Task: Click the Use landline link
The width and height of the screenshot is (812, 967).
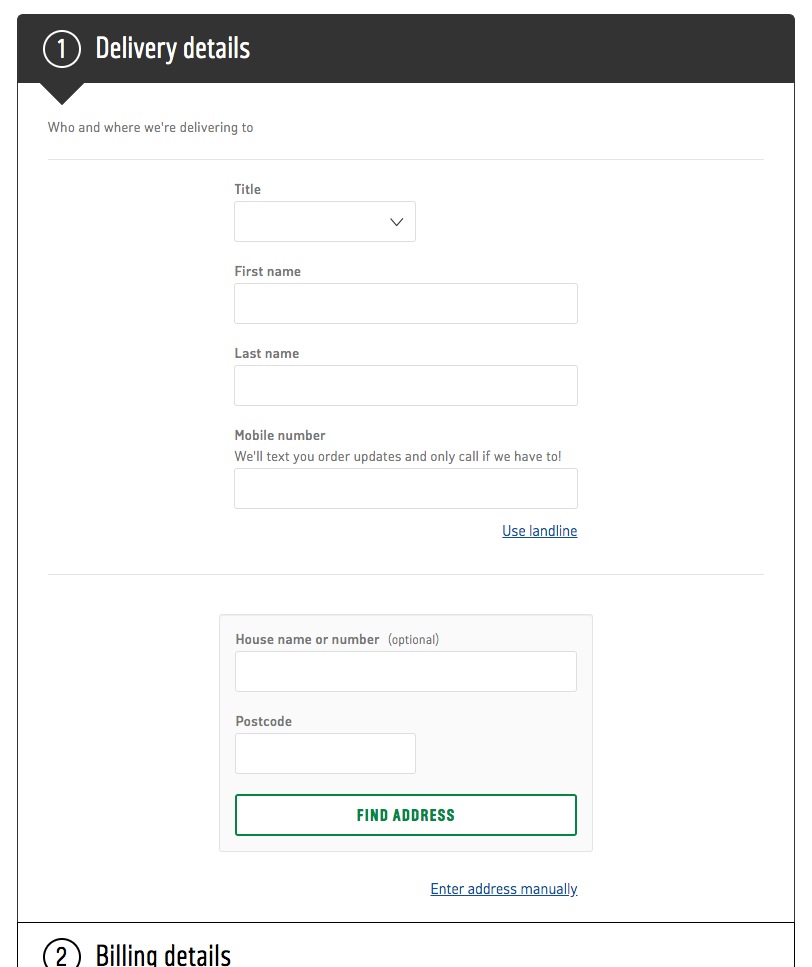Action: pyautogui.click(x=539, y=531)
